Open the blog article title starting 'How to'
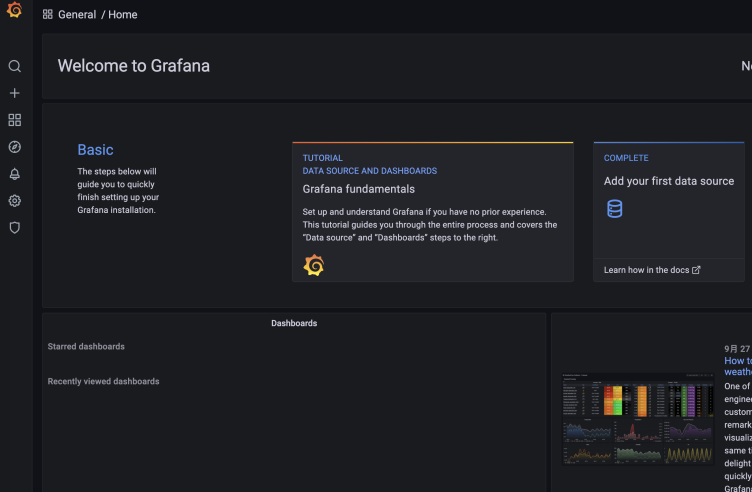This screenshot has width=752, height=492. [738, 366]
